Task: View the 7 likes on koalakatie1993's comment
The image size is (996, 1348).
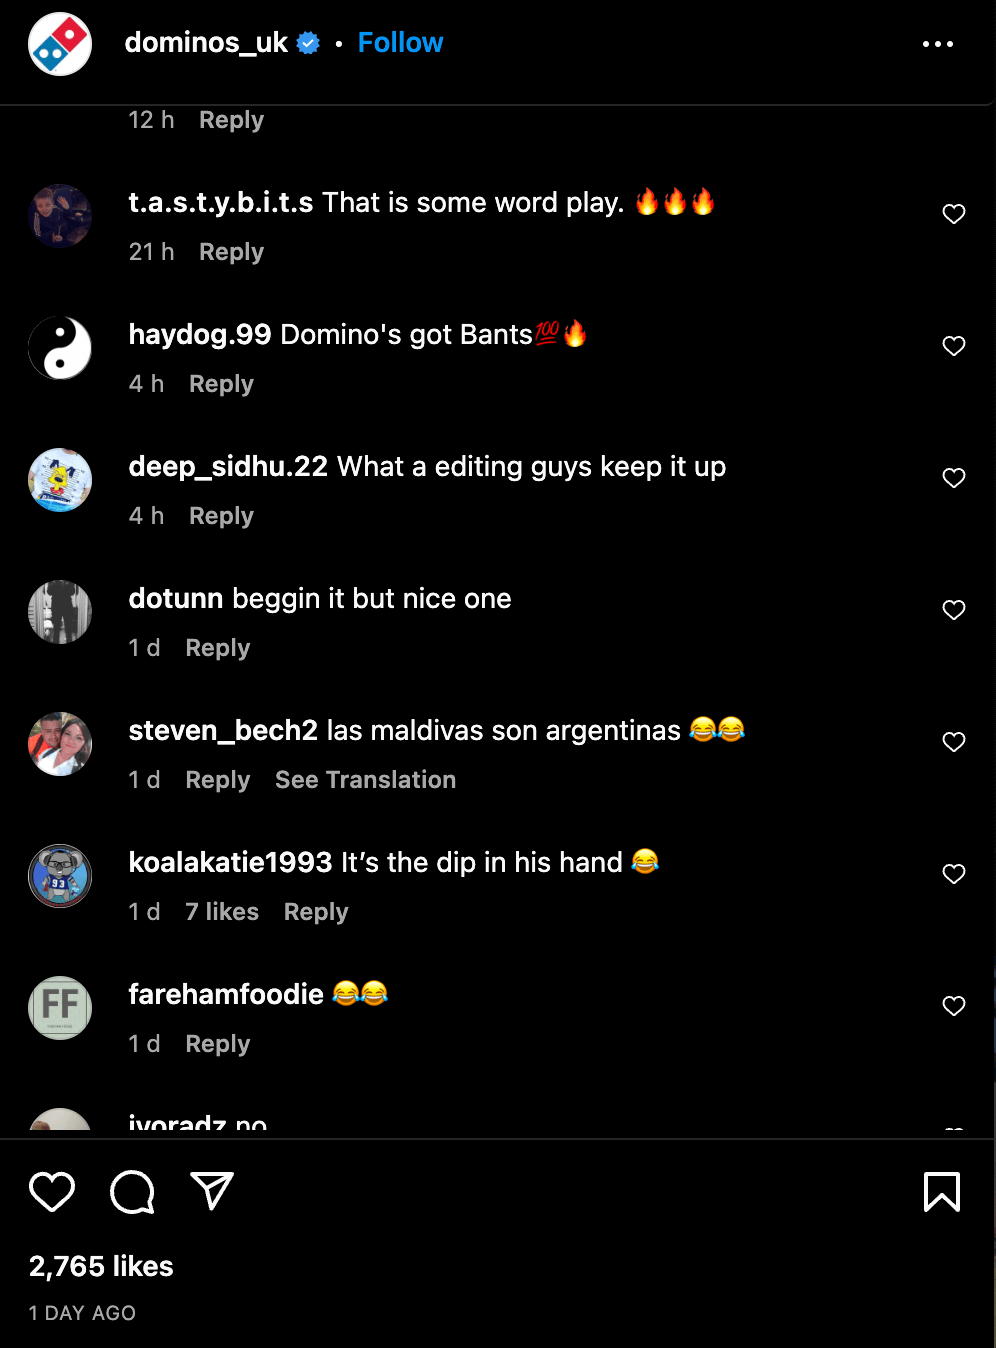Action: coord(221,911)
